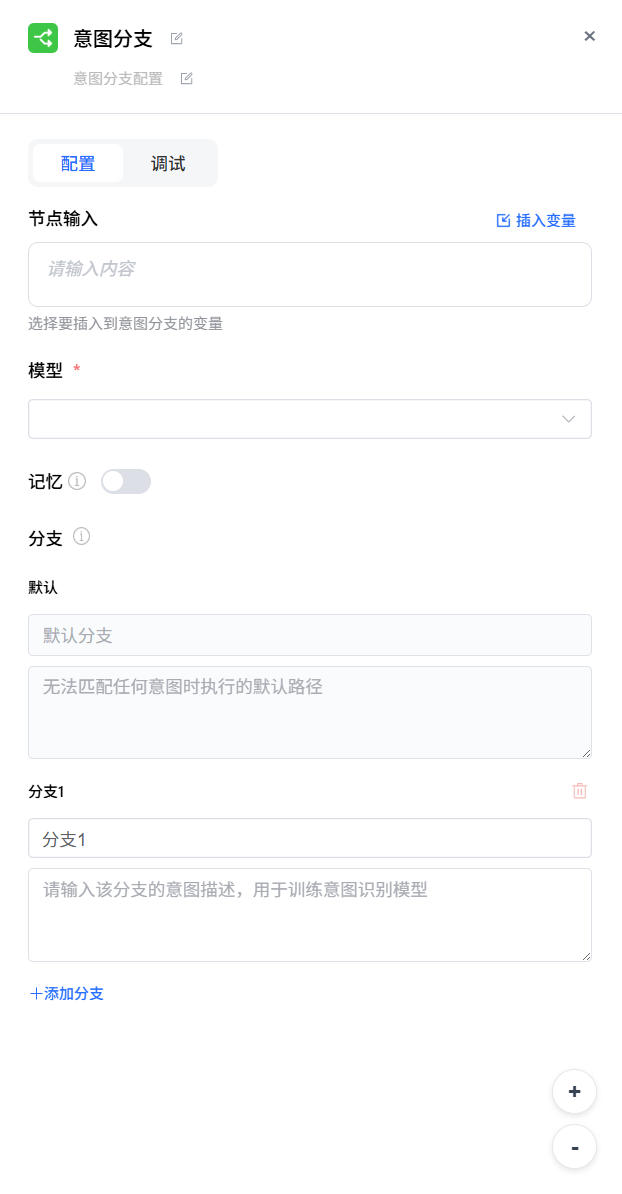The image size is (622, 1194).
Task: Toggle the 记忆 memory switch
Action: pos(126,482)
